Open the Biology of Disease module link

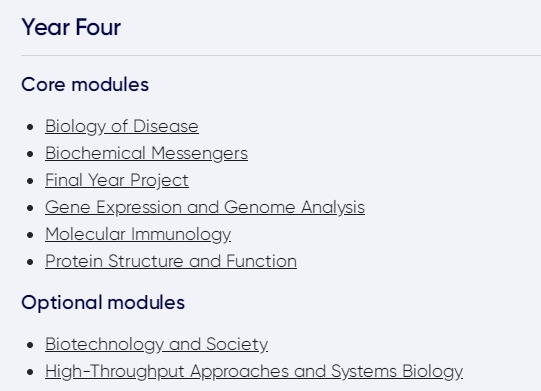(122, 126)
